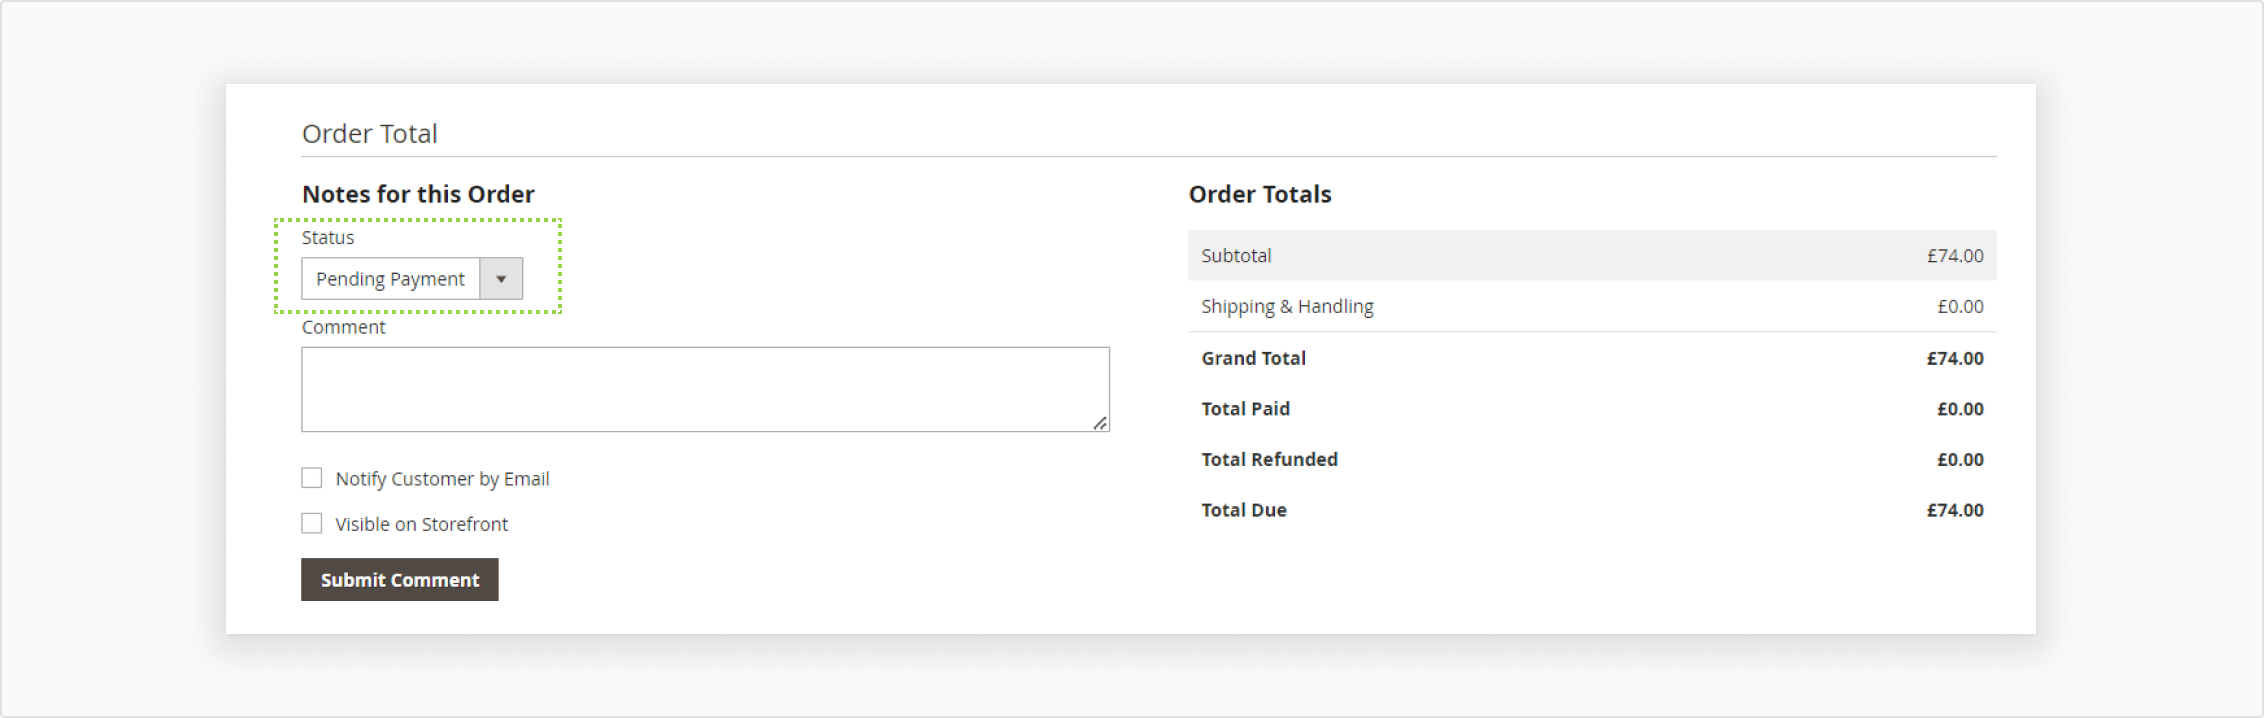The width and height of the screenshot is (2264, 718).
Task: Click the Grand Total £74.00 amount
Action: 1955,358
